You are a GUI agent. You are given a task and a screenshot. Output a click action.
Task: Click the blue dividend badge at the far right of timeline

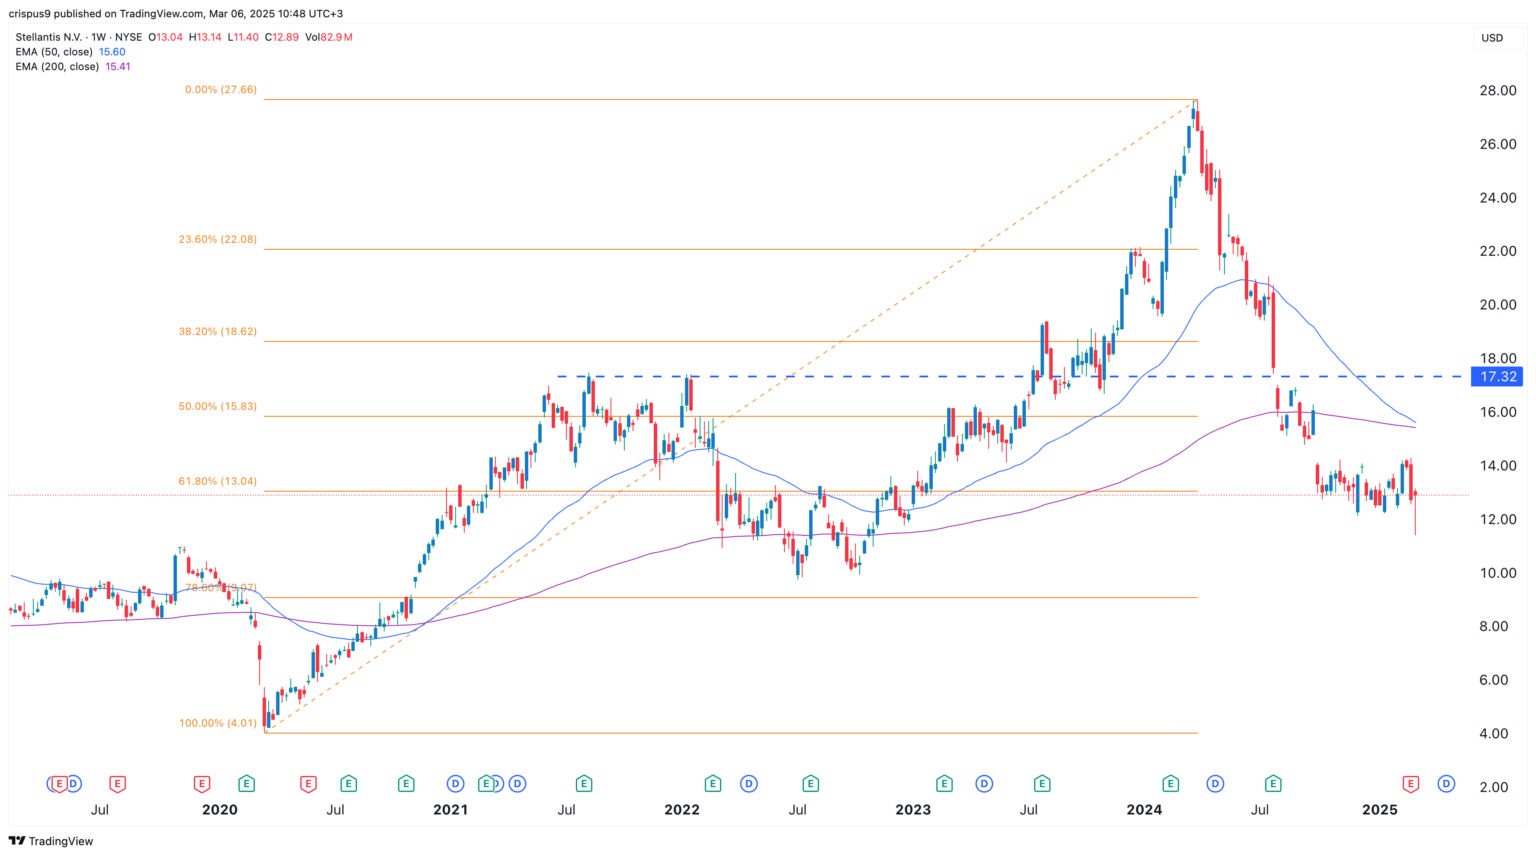click(x=1446, y=784)
